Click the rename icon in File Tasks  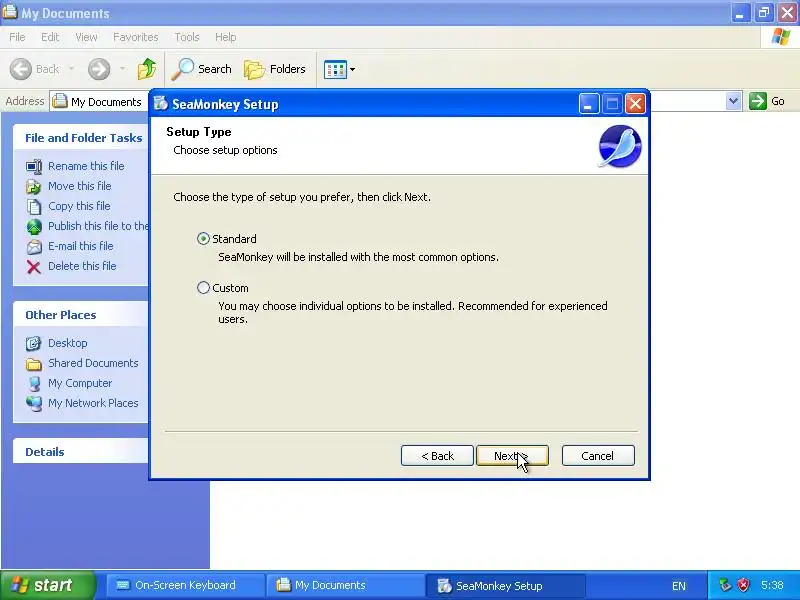(34, 166)
